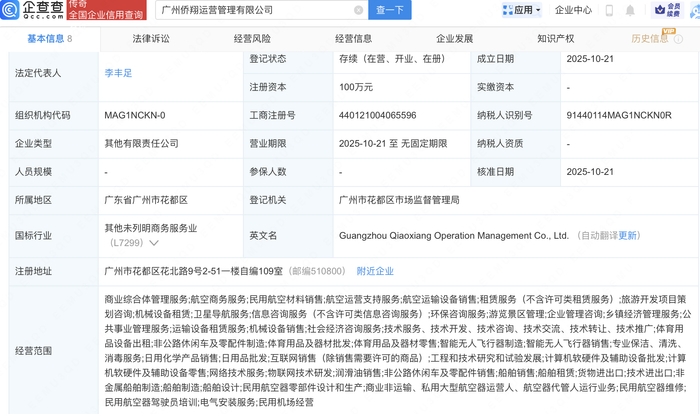Click the registered address 花北路9号 text
700x414 pixels.
193,271
